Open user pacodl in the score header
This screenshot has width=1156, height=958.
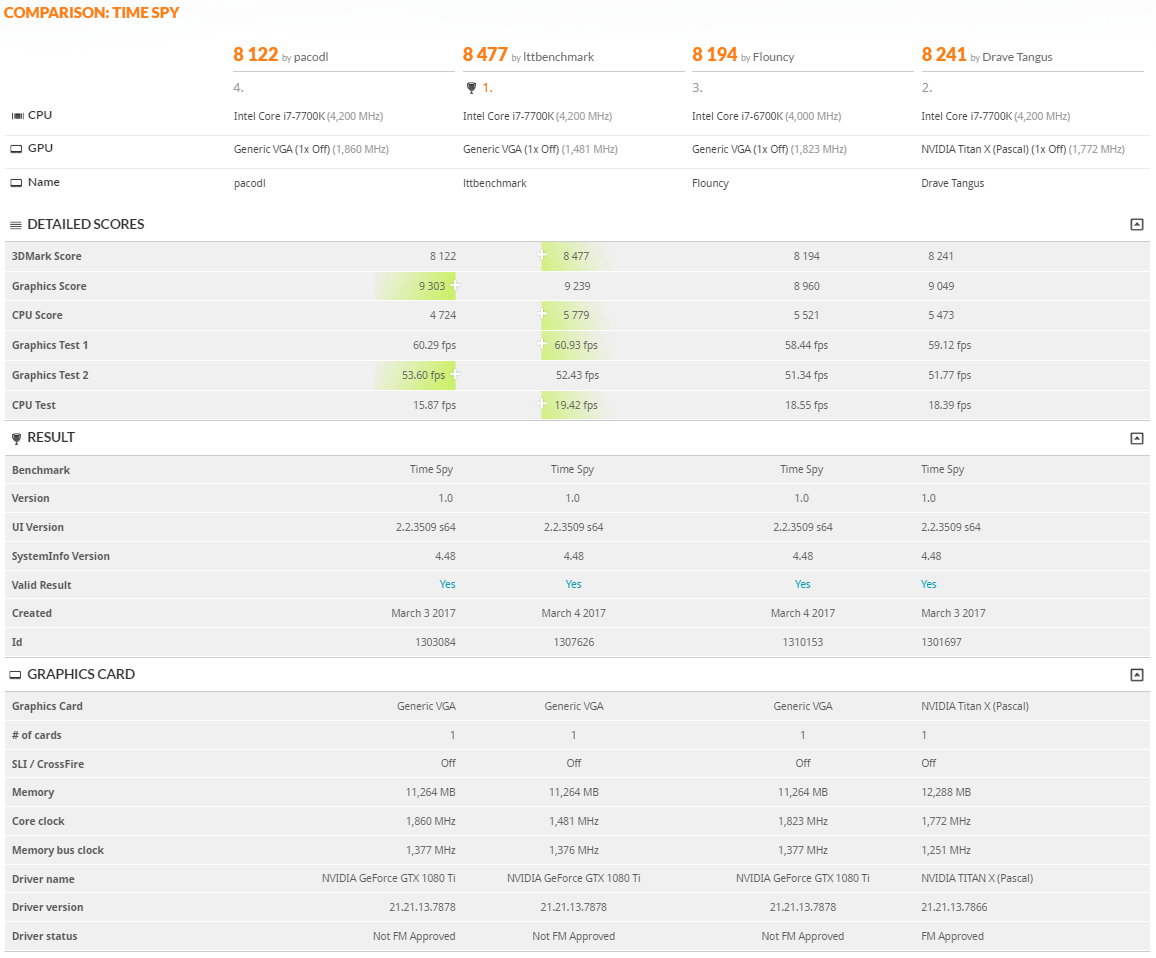tap(311, 58)
